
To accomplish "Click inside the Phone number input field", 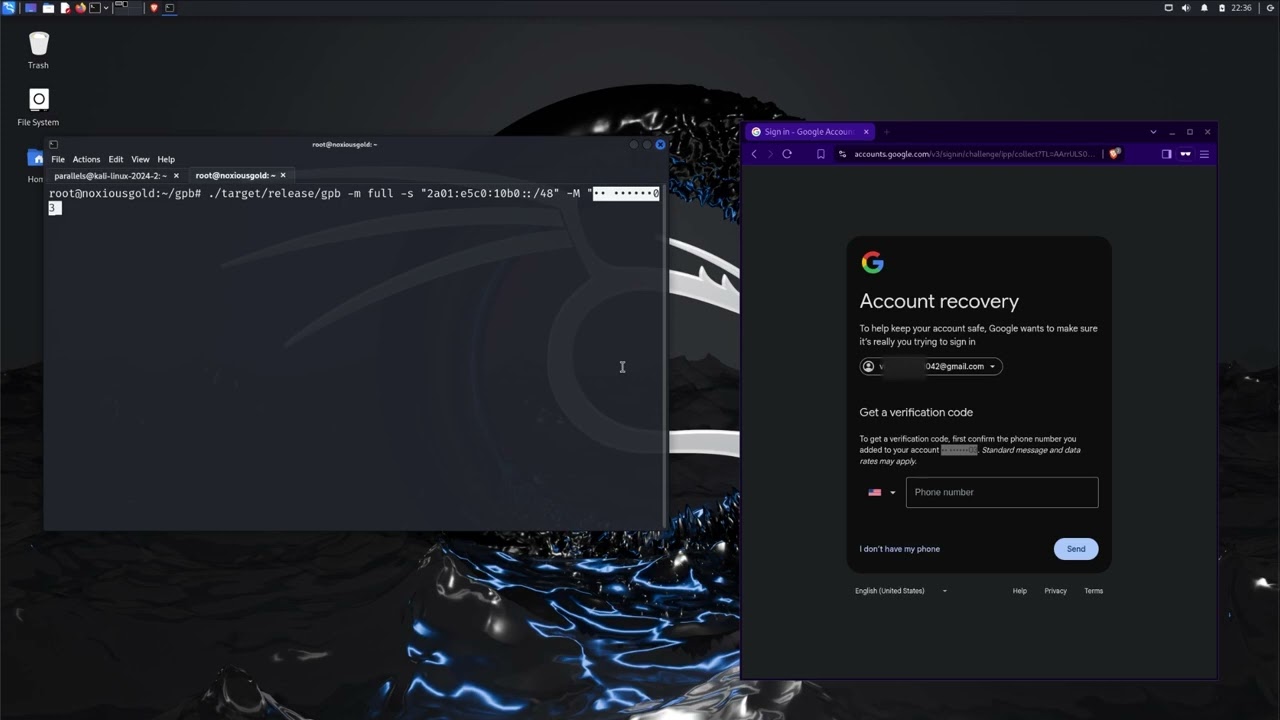I will (1001, 492).
